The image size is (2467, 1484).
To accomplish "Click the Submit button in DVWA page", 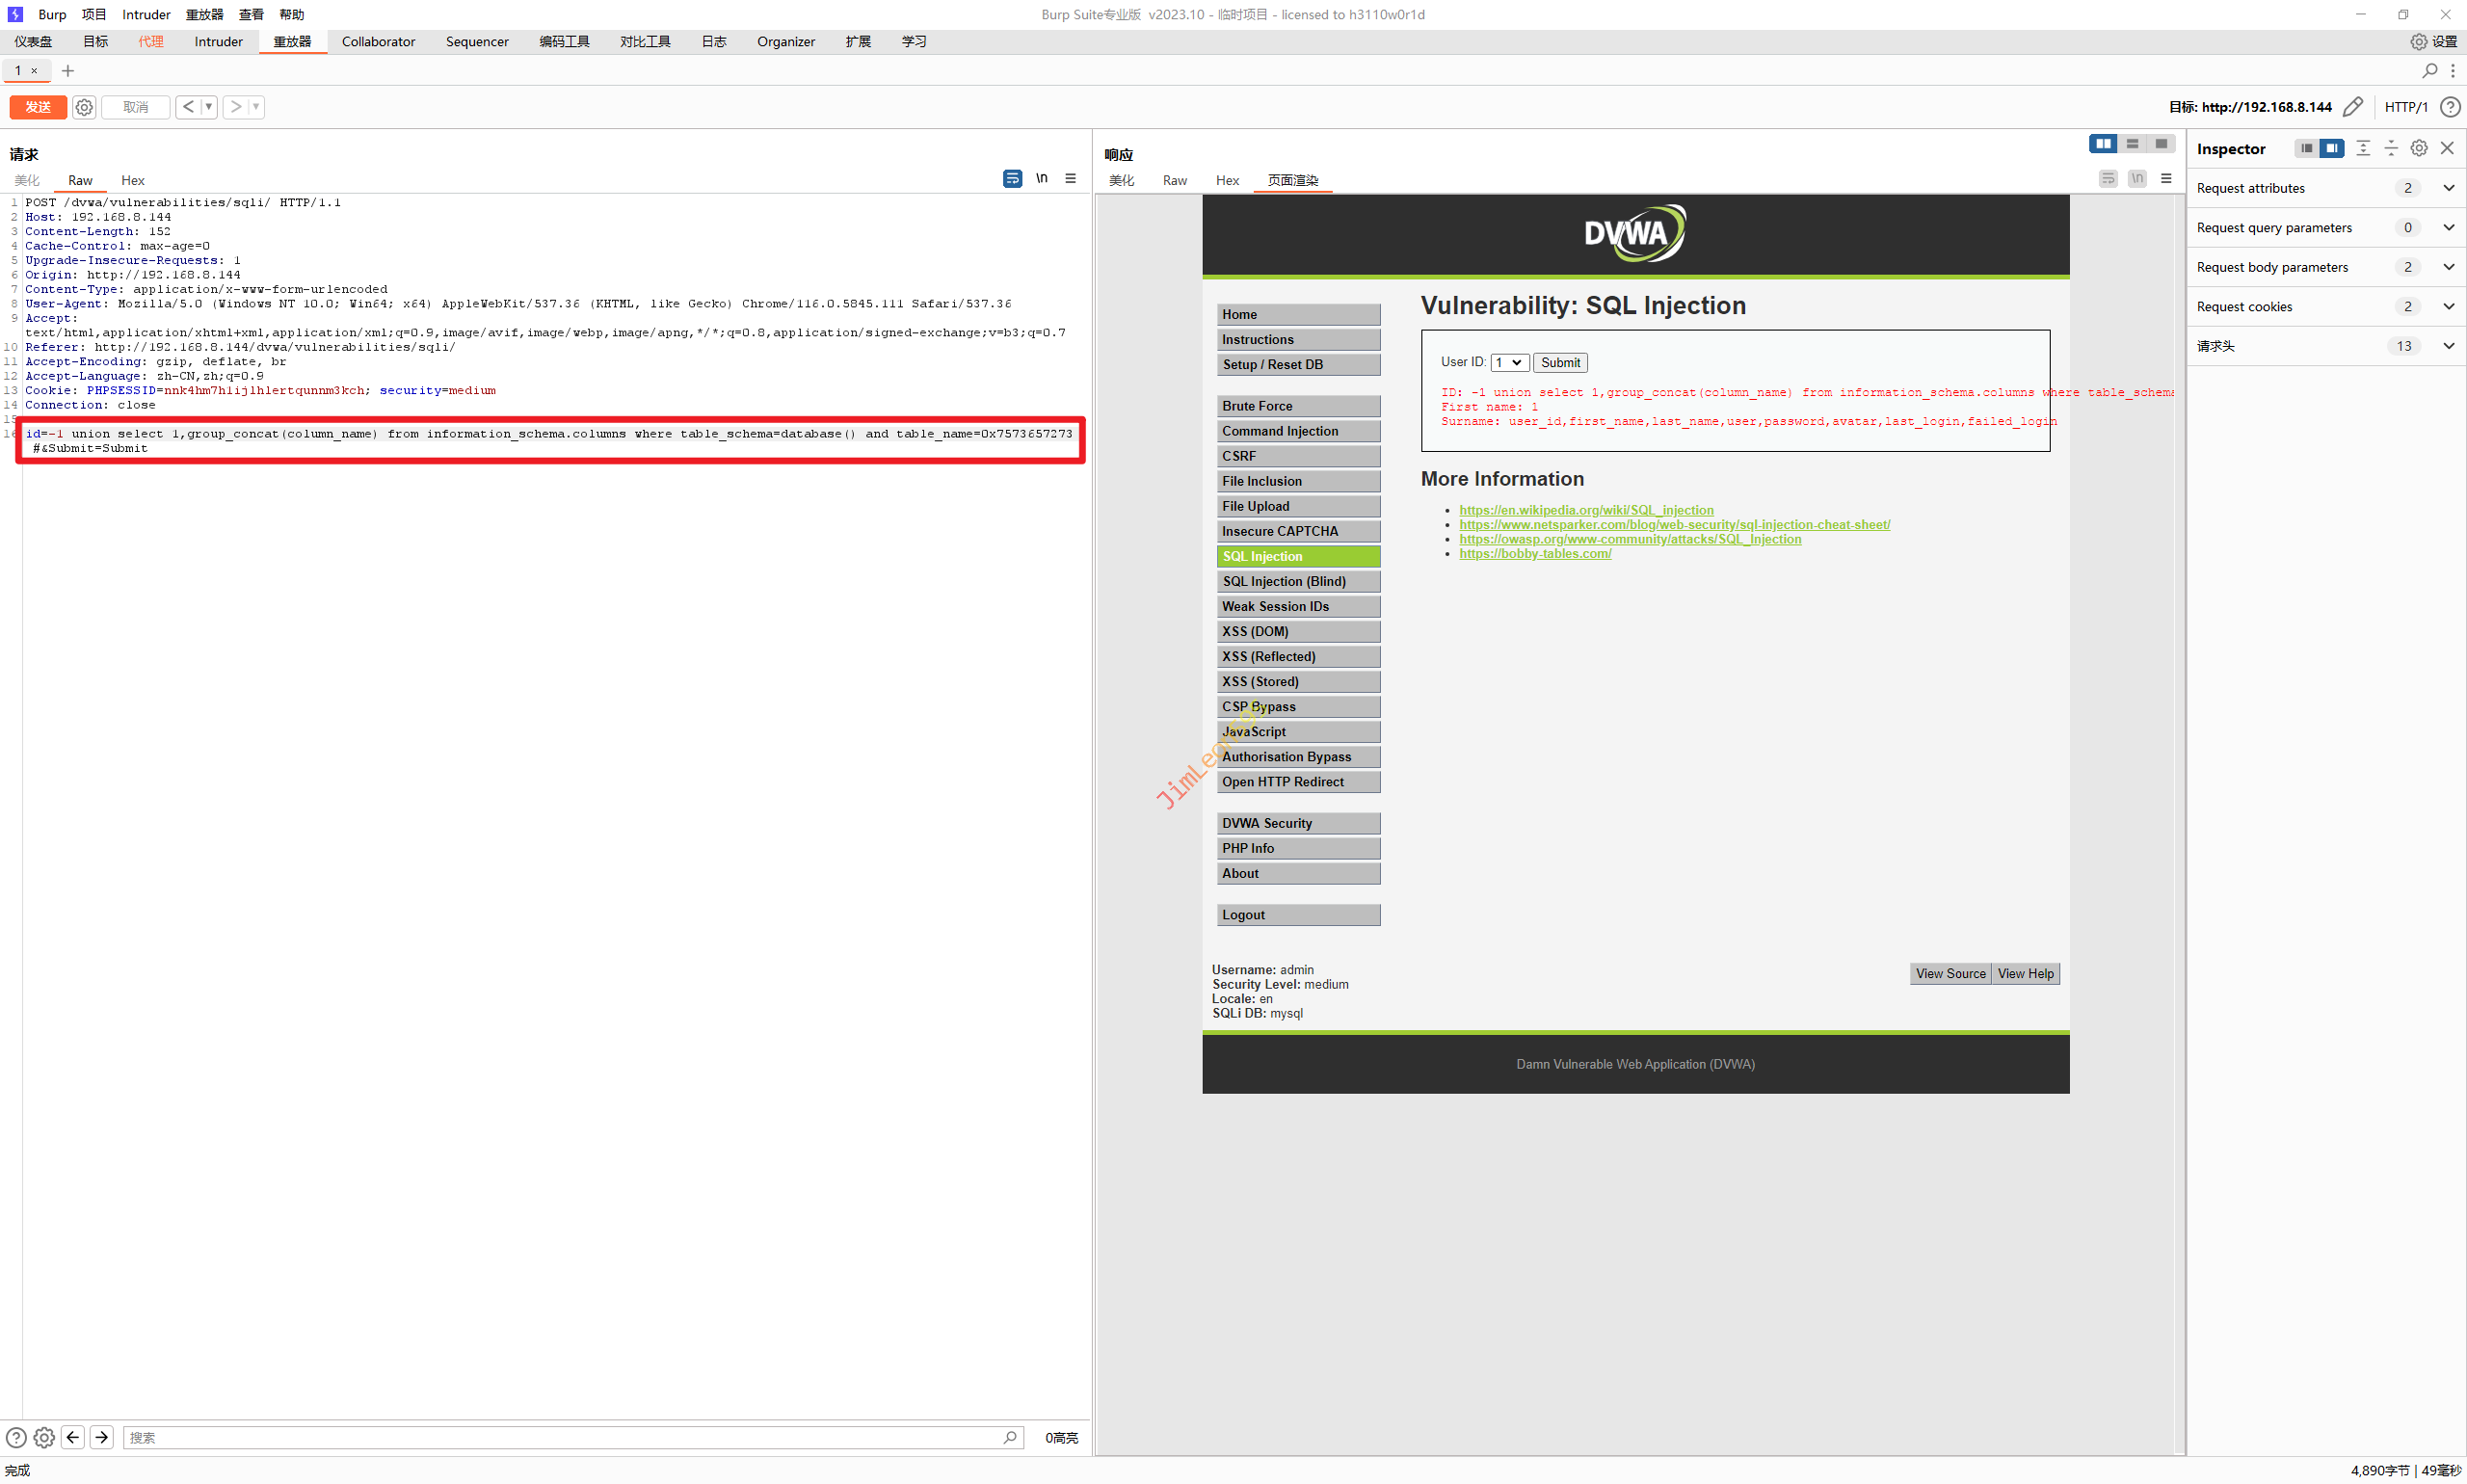I will click(1559, 362).
